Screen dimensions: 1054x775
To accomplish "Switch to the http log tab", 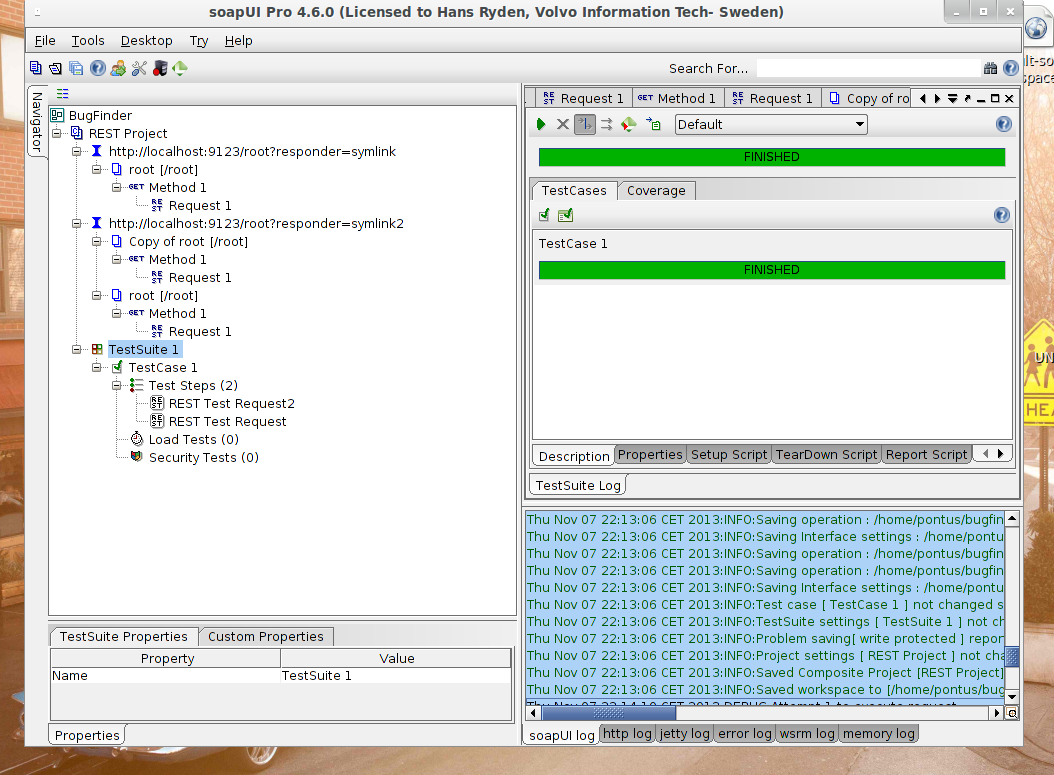I will [628, 733].
